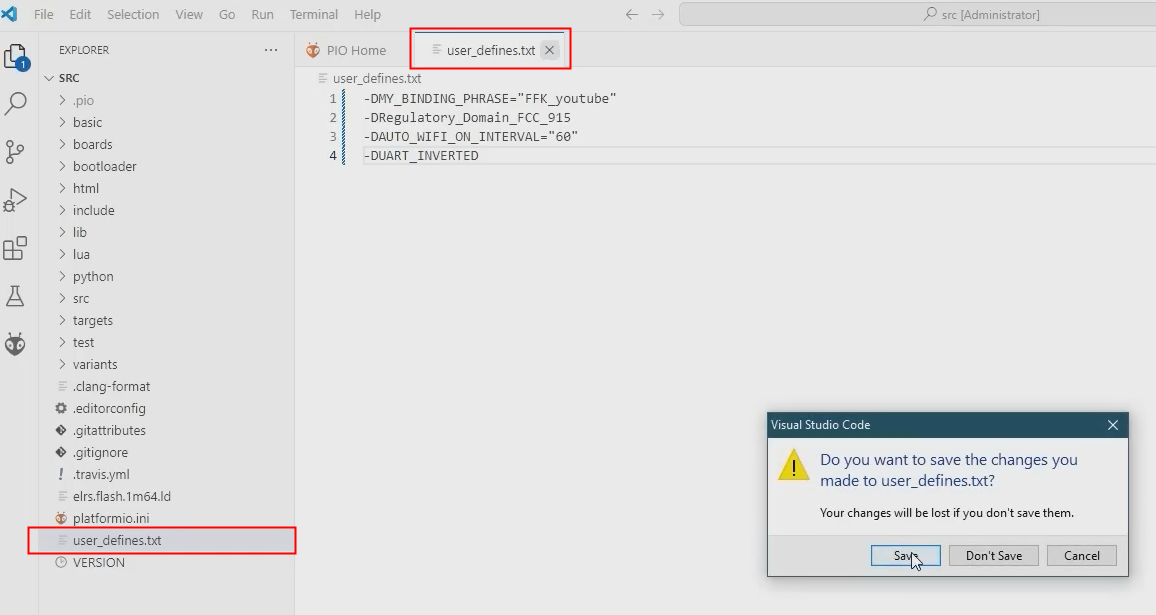Click Save in the dialog
The height and width of the screenshot is (615, 1156).
(x=905, y=555)
